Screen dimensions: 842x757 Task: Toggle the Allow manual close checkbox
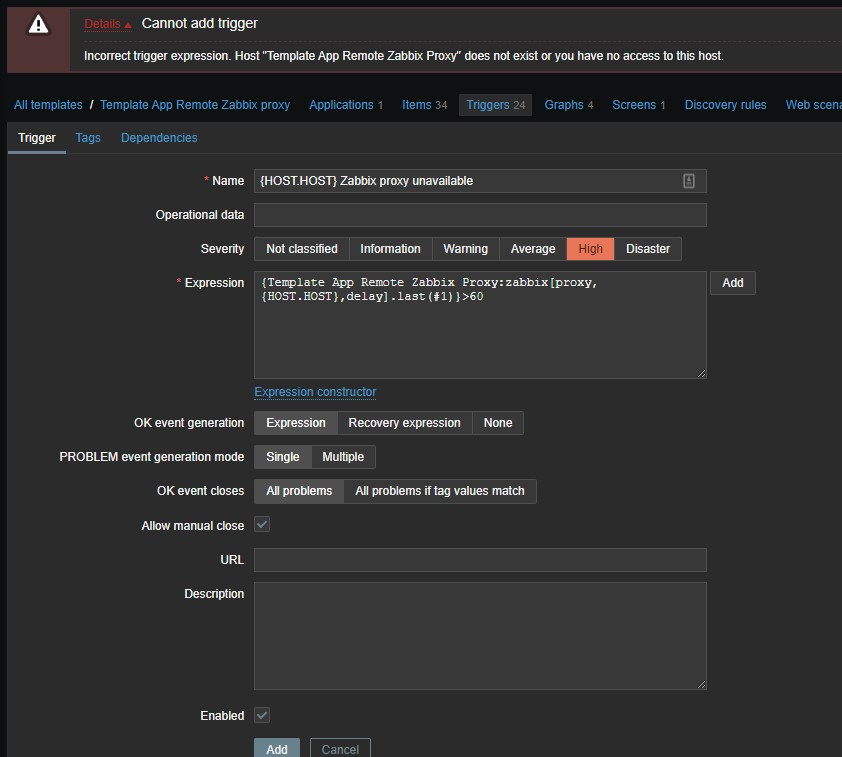262,525
